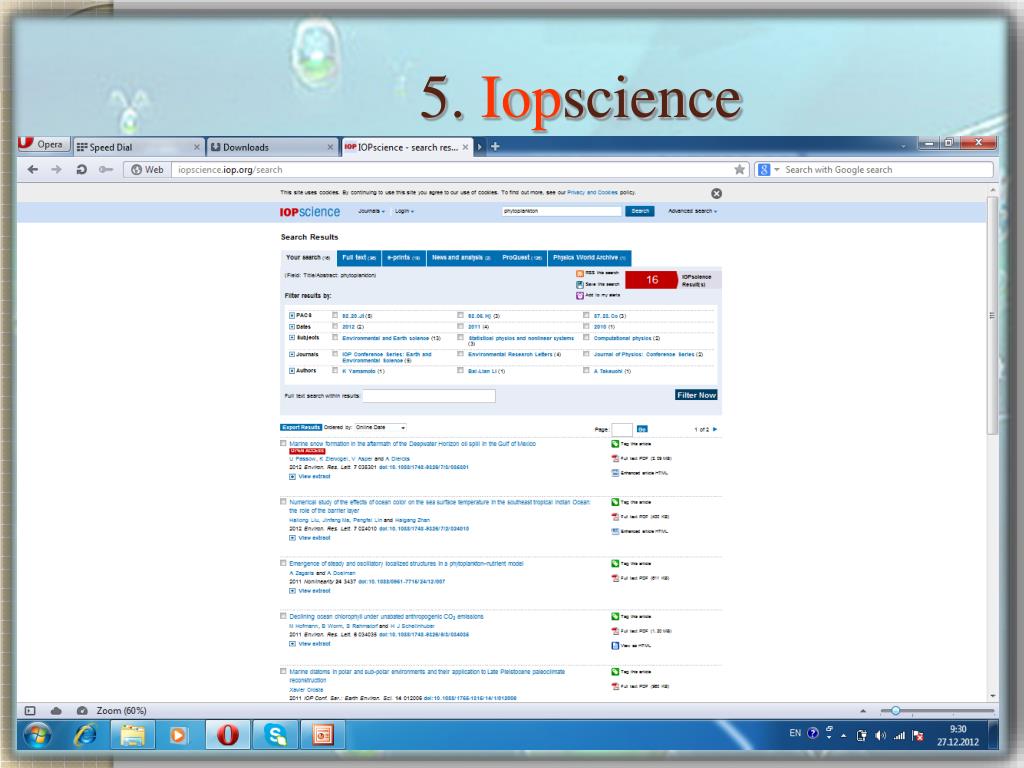Viewport: 1024px width, 768px height.
Task: Expand the Subjects filter group
Action: click(292, 338)
